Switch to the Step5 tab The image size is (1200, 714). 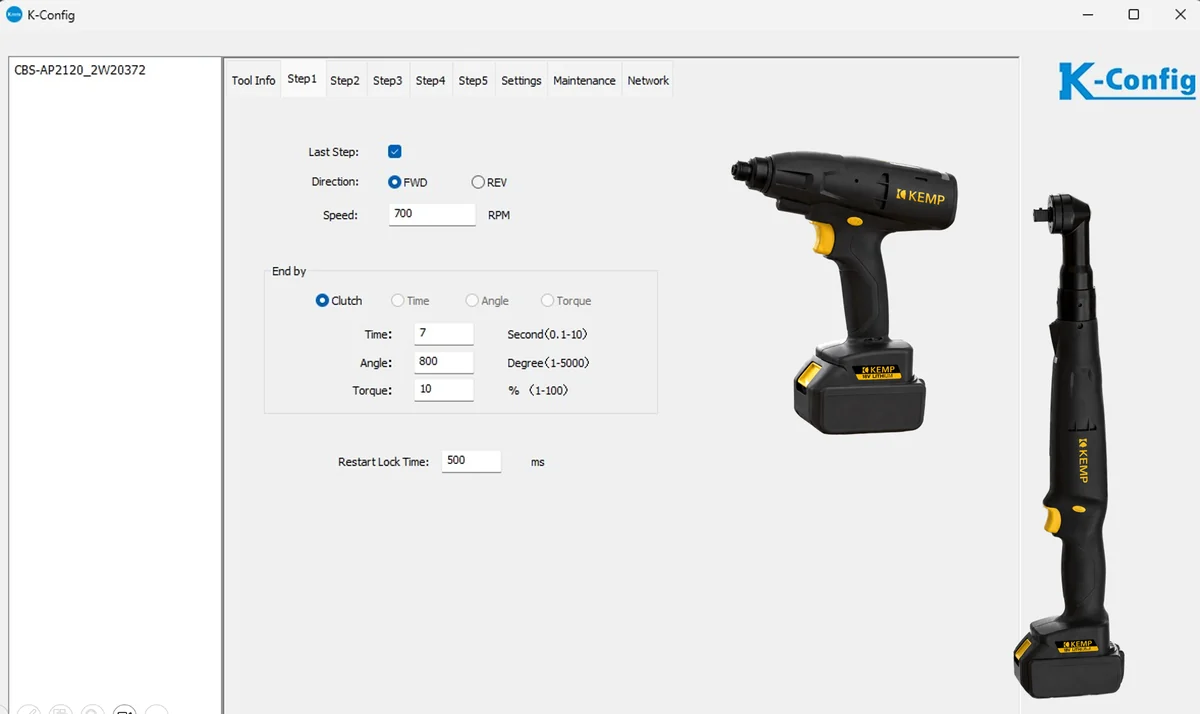(473, 81)
